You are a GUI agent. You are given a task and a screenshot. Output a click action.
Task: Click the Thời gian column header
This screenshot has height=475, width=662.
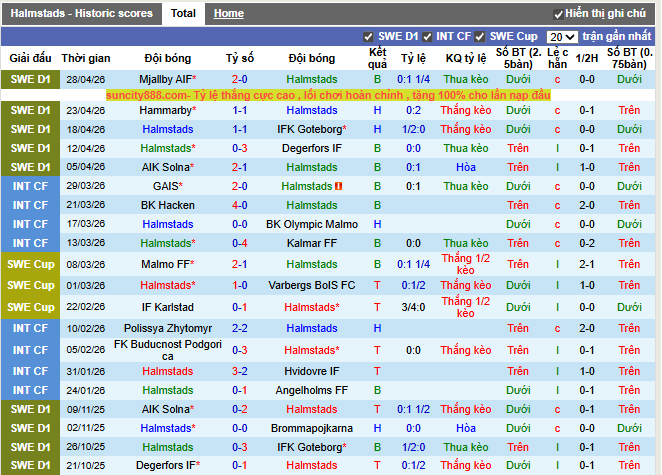pos(86,58)
